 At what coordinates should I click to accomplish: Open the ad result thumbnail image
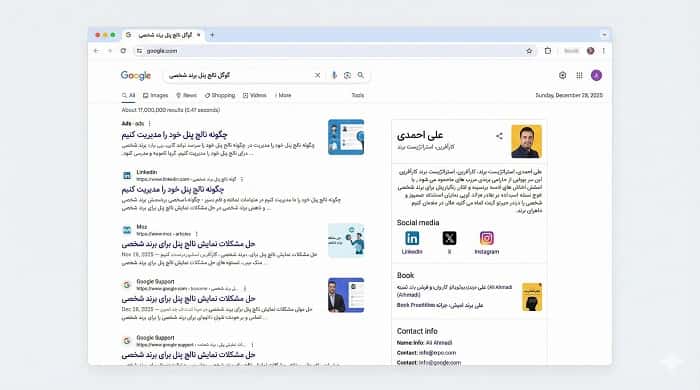[346, 137]
